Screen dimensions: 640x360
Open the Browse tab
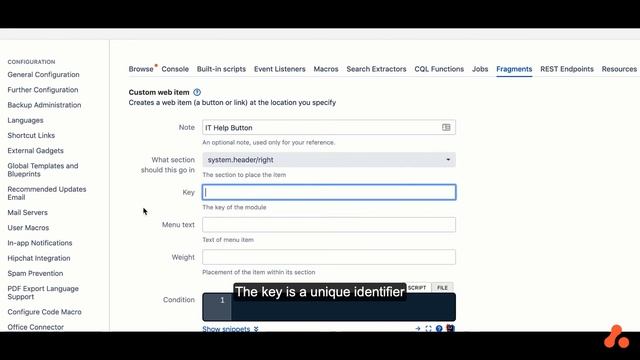pyautogui.click(x=141, y=69)
